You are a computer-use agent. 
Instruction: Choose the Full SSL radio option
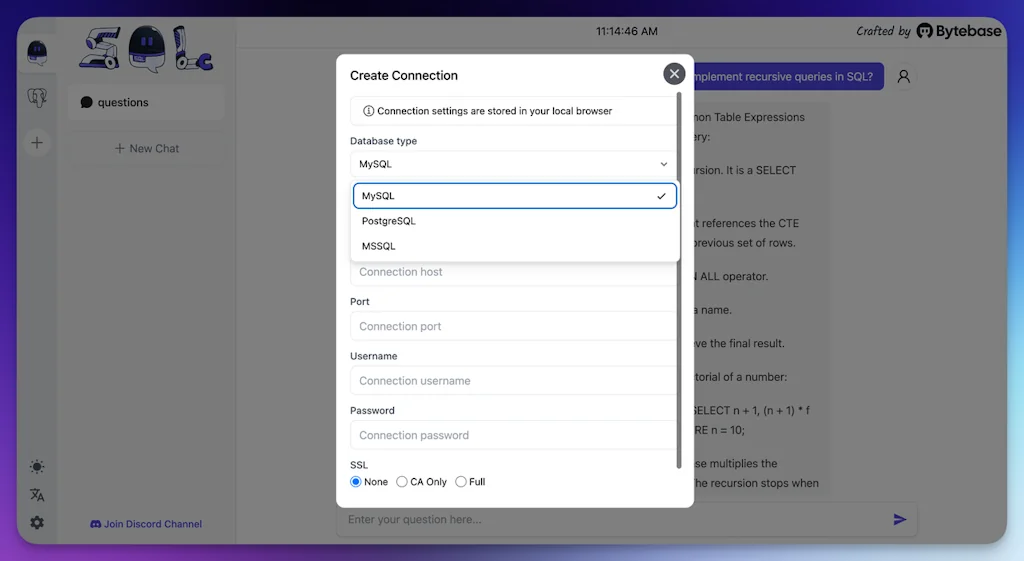pyautogui.click(x=461, y=482)
